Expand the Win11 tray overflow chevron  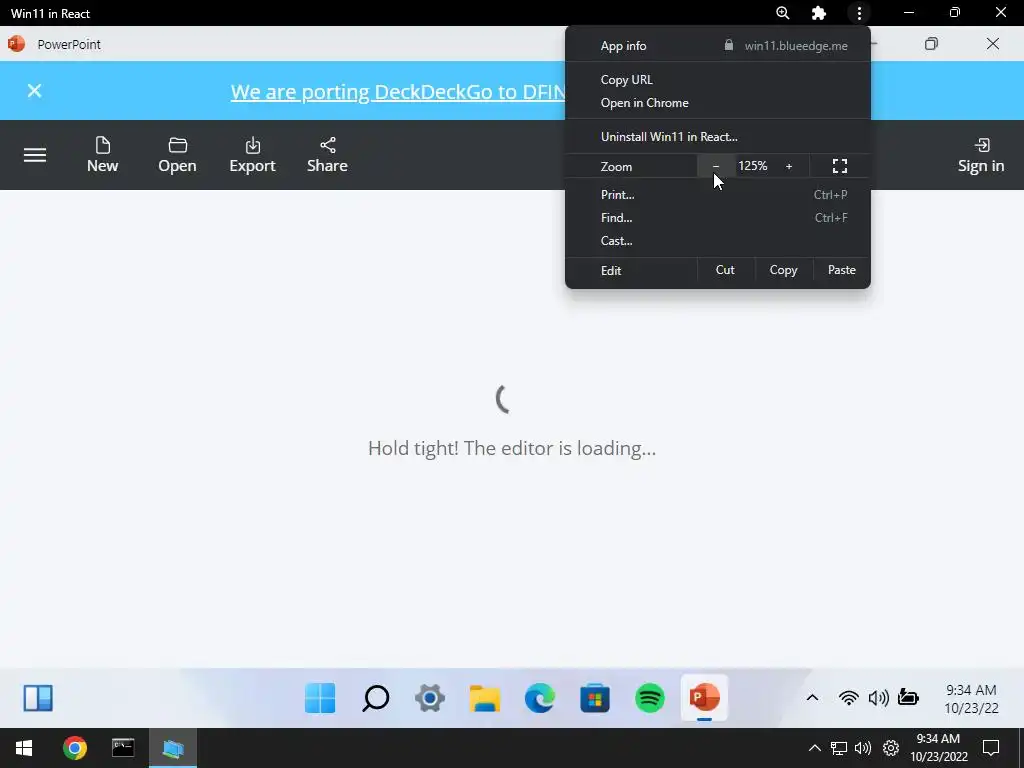click(812, 698)
